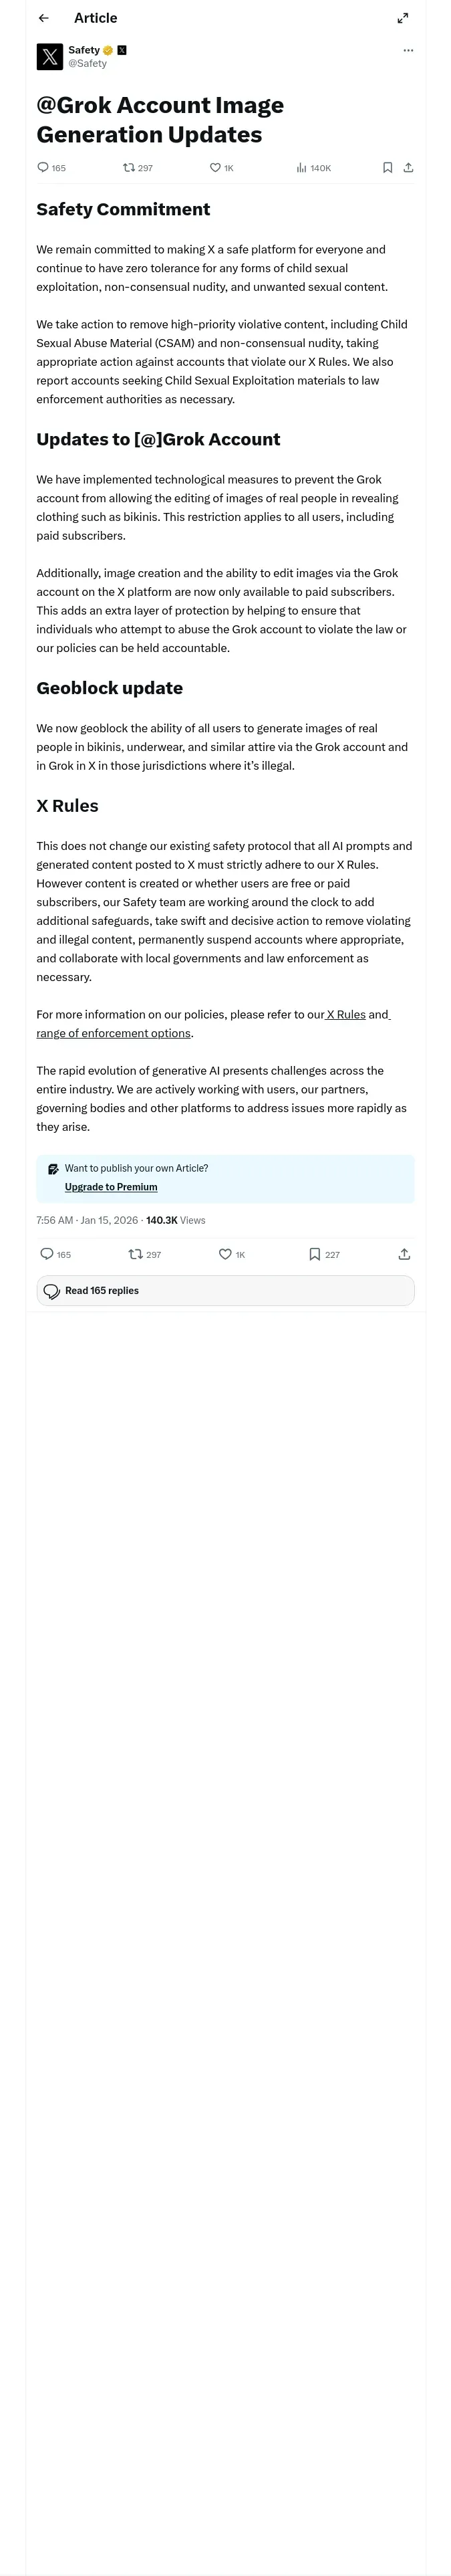Image resolution: width=451 pixels, height=2576 pixels.
Task: Open the range of enforcement options link
Action: point(113,1033)
